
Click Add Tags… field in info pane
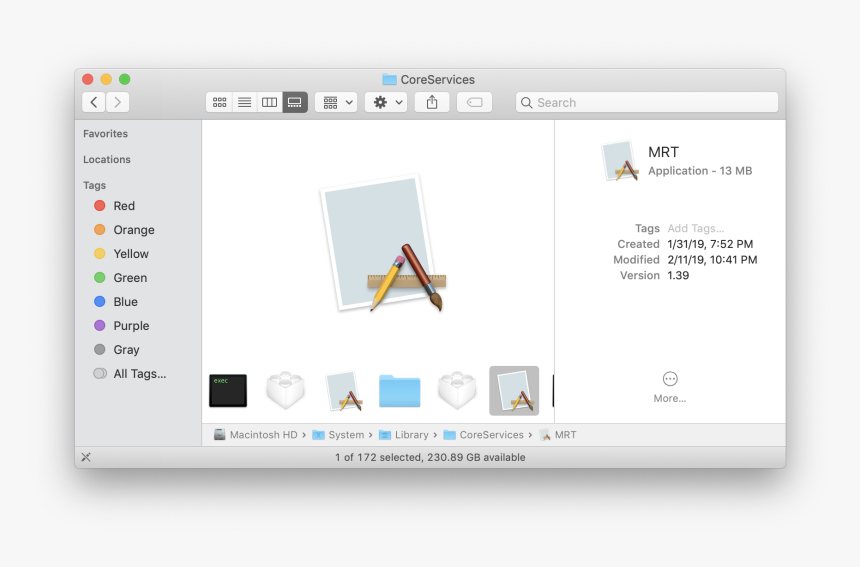(695, 229)
